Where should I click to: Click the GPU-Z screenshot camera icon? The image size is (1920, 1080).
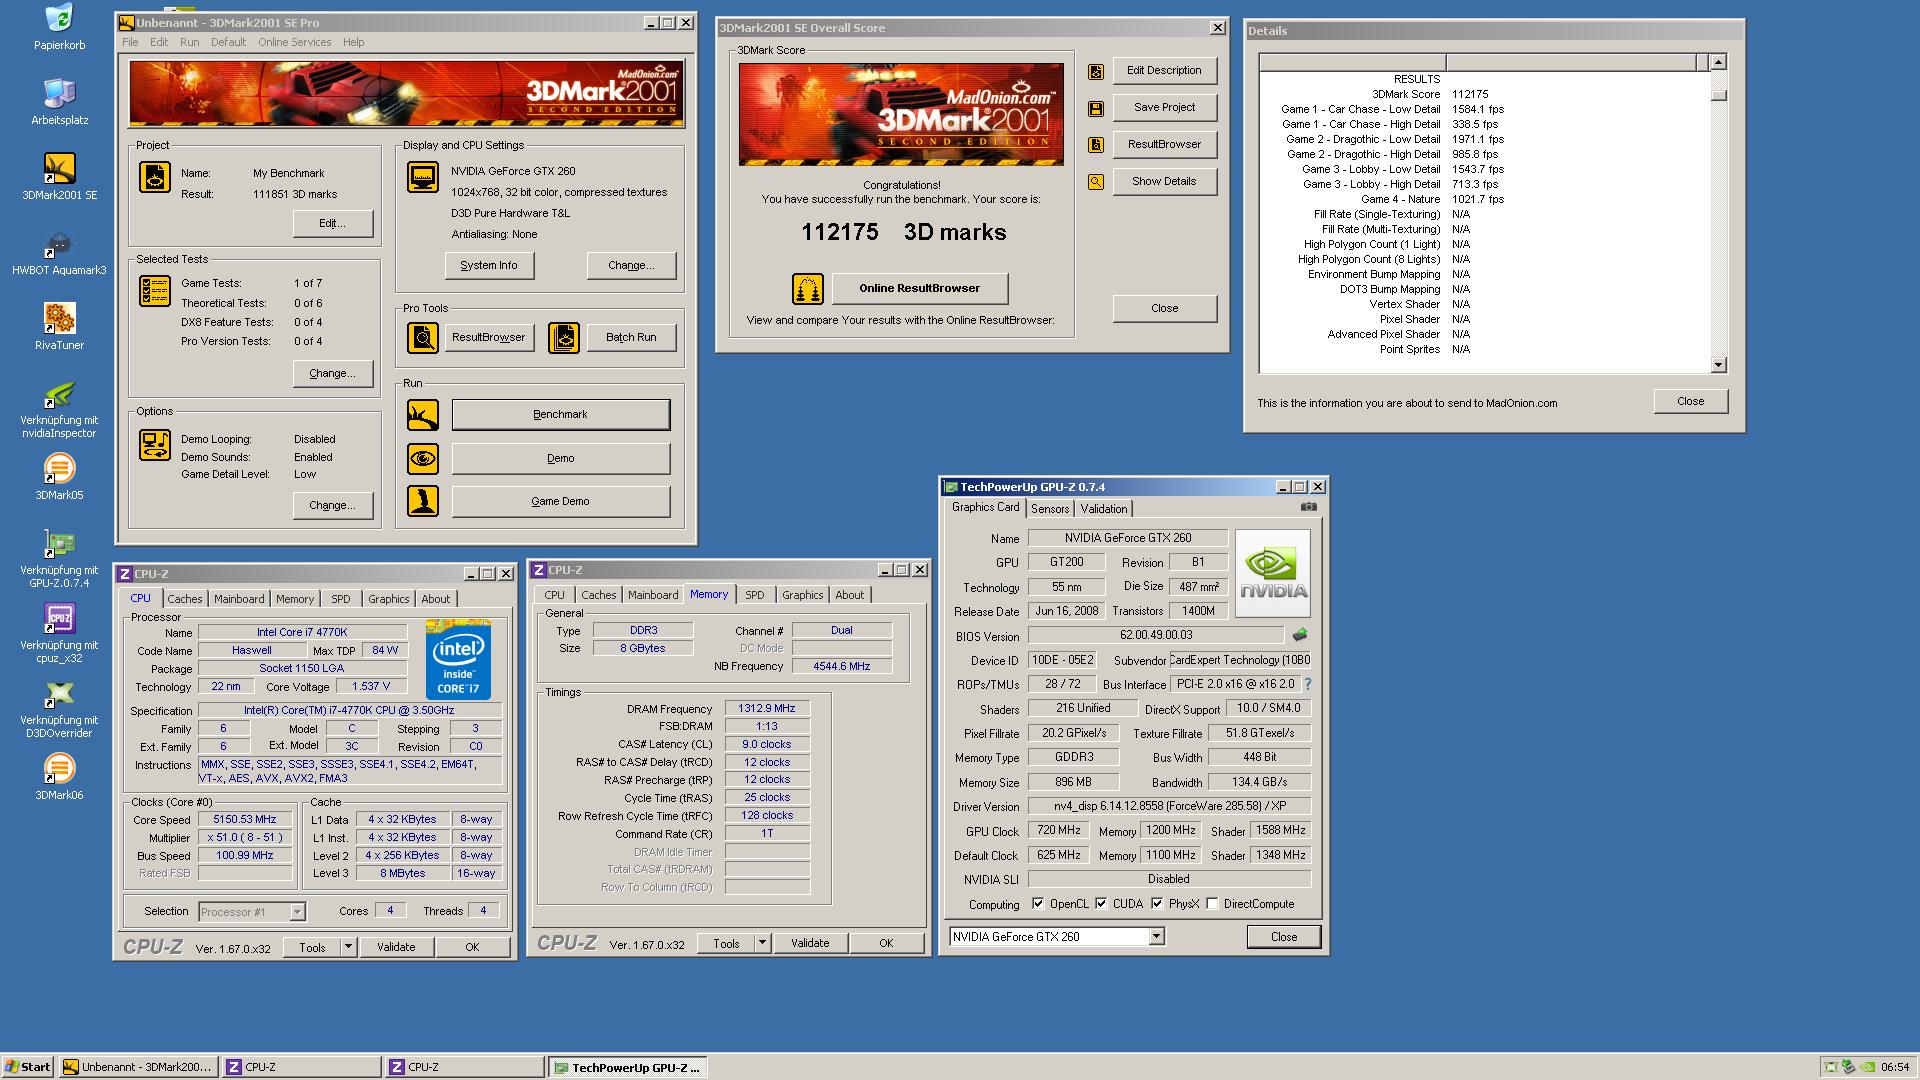[x=1308, y=507]
